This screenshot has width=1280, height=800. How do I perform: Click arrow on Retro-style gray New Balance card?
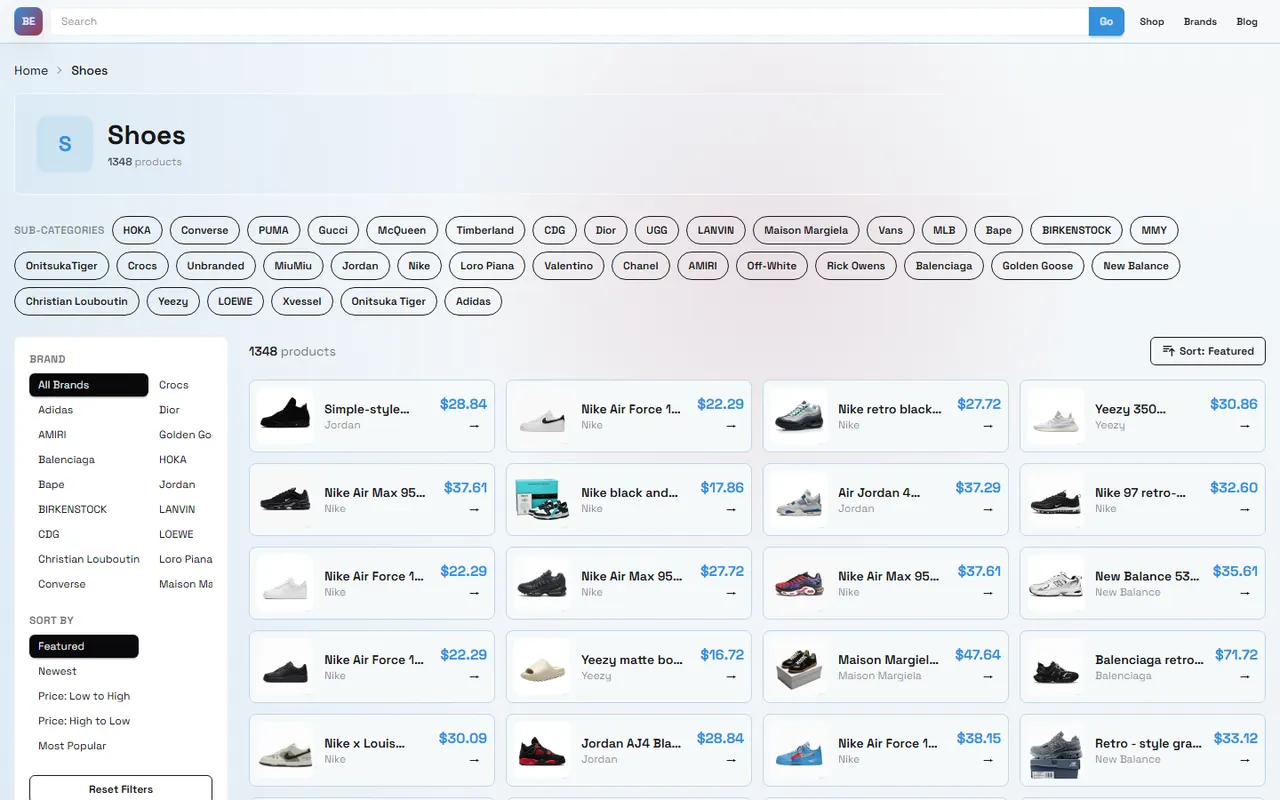click(x=1245, y=760)
